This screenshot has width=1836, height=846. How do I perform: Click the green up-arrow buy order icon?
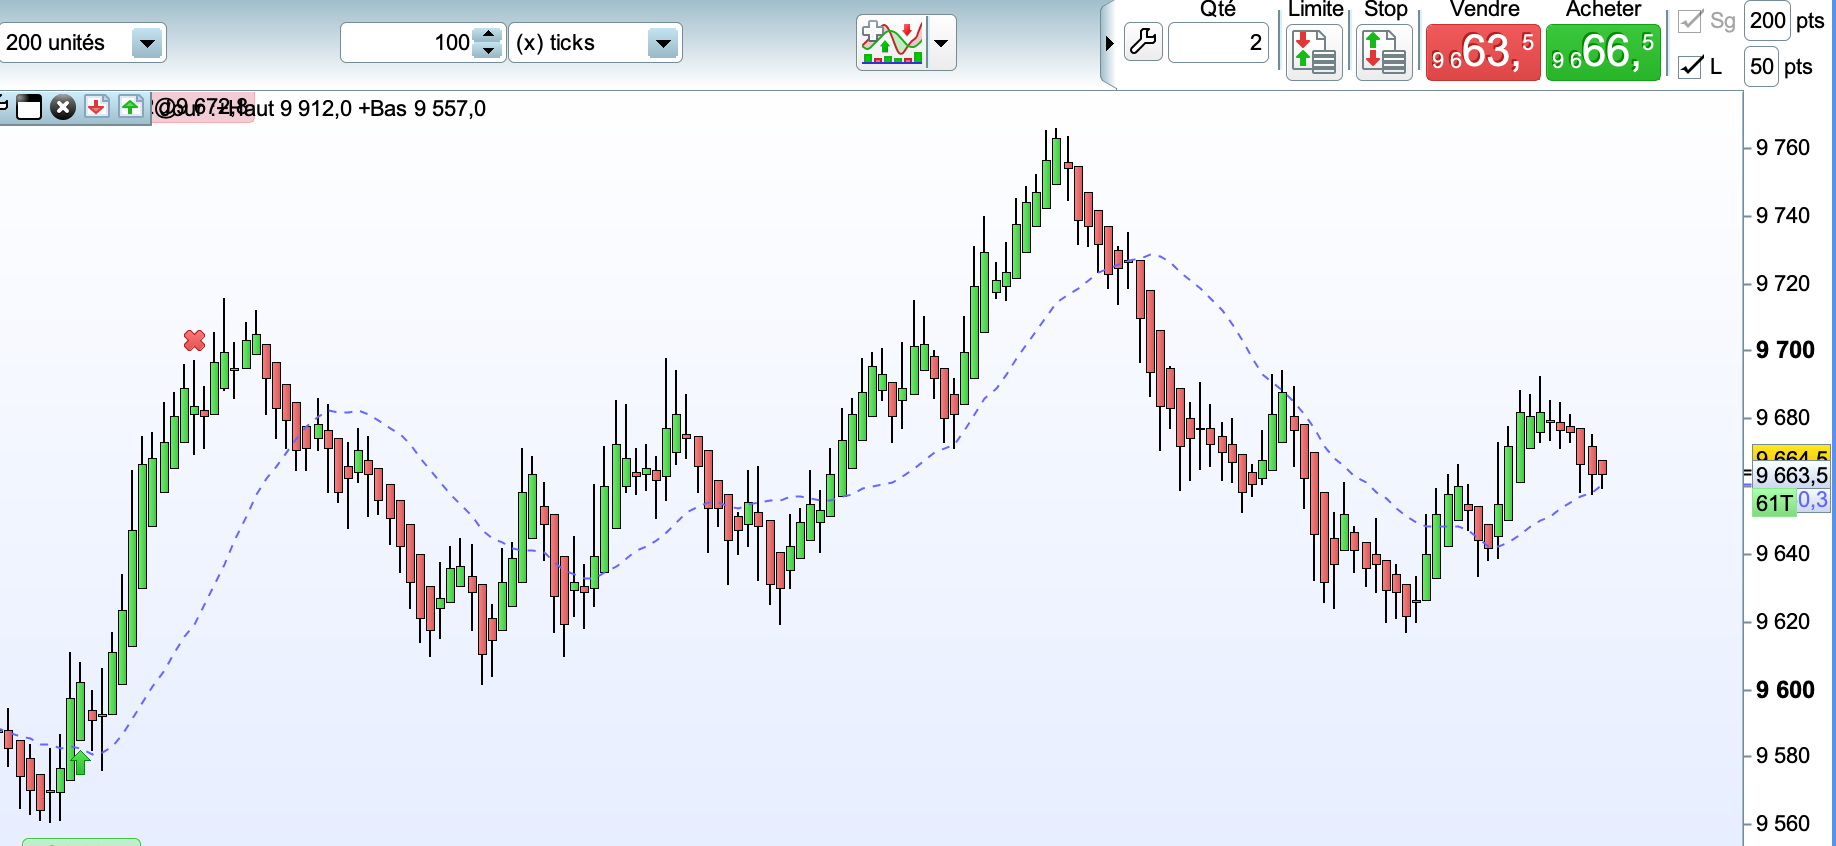coord(130,107)
